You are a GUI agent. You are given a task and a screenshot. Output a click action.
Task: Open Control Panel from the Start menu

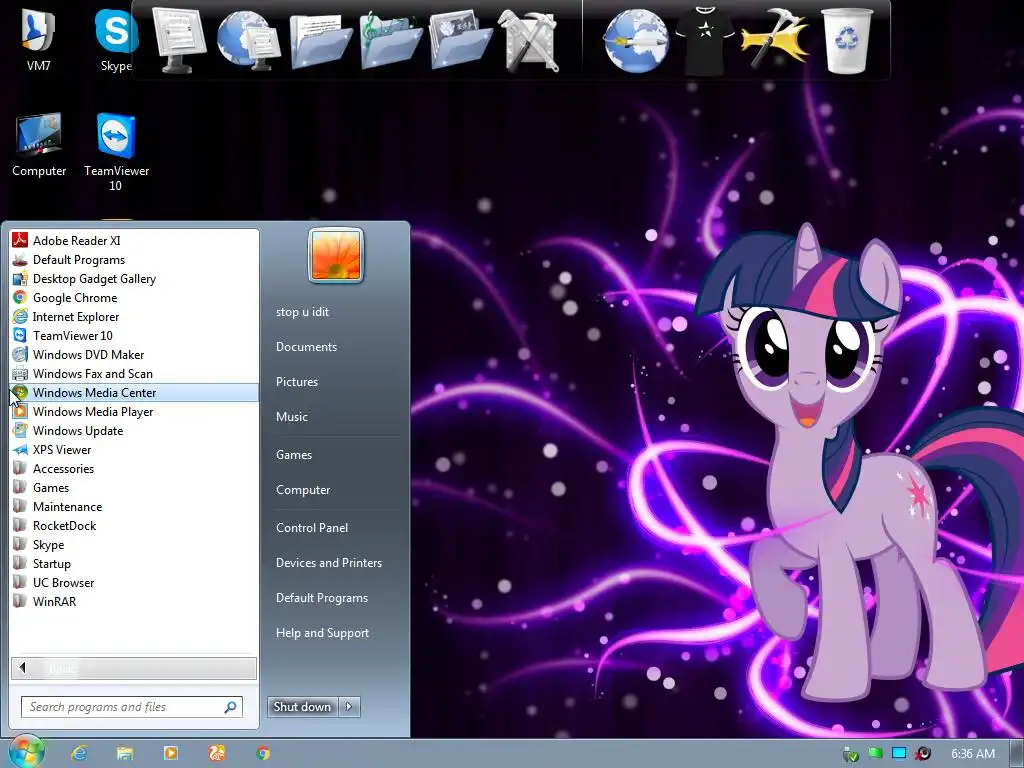312,528
